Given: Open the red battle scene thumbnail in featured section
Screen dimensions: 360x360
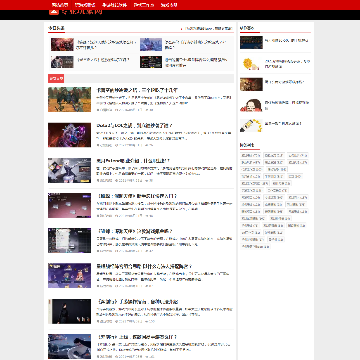Looking at the screenshot, I should (62, 44).
